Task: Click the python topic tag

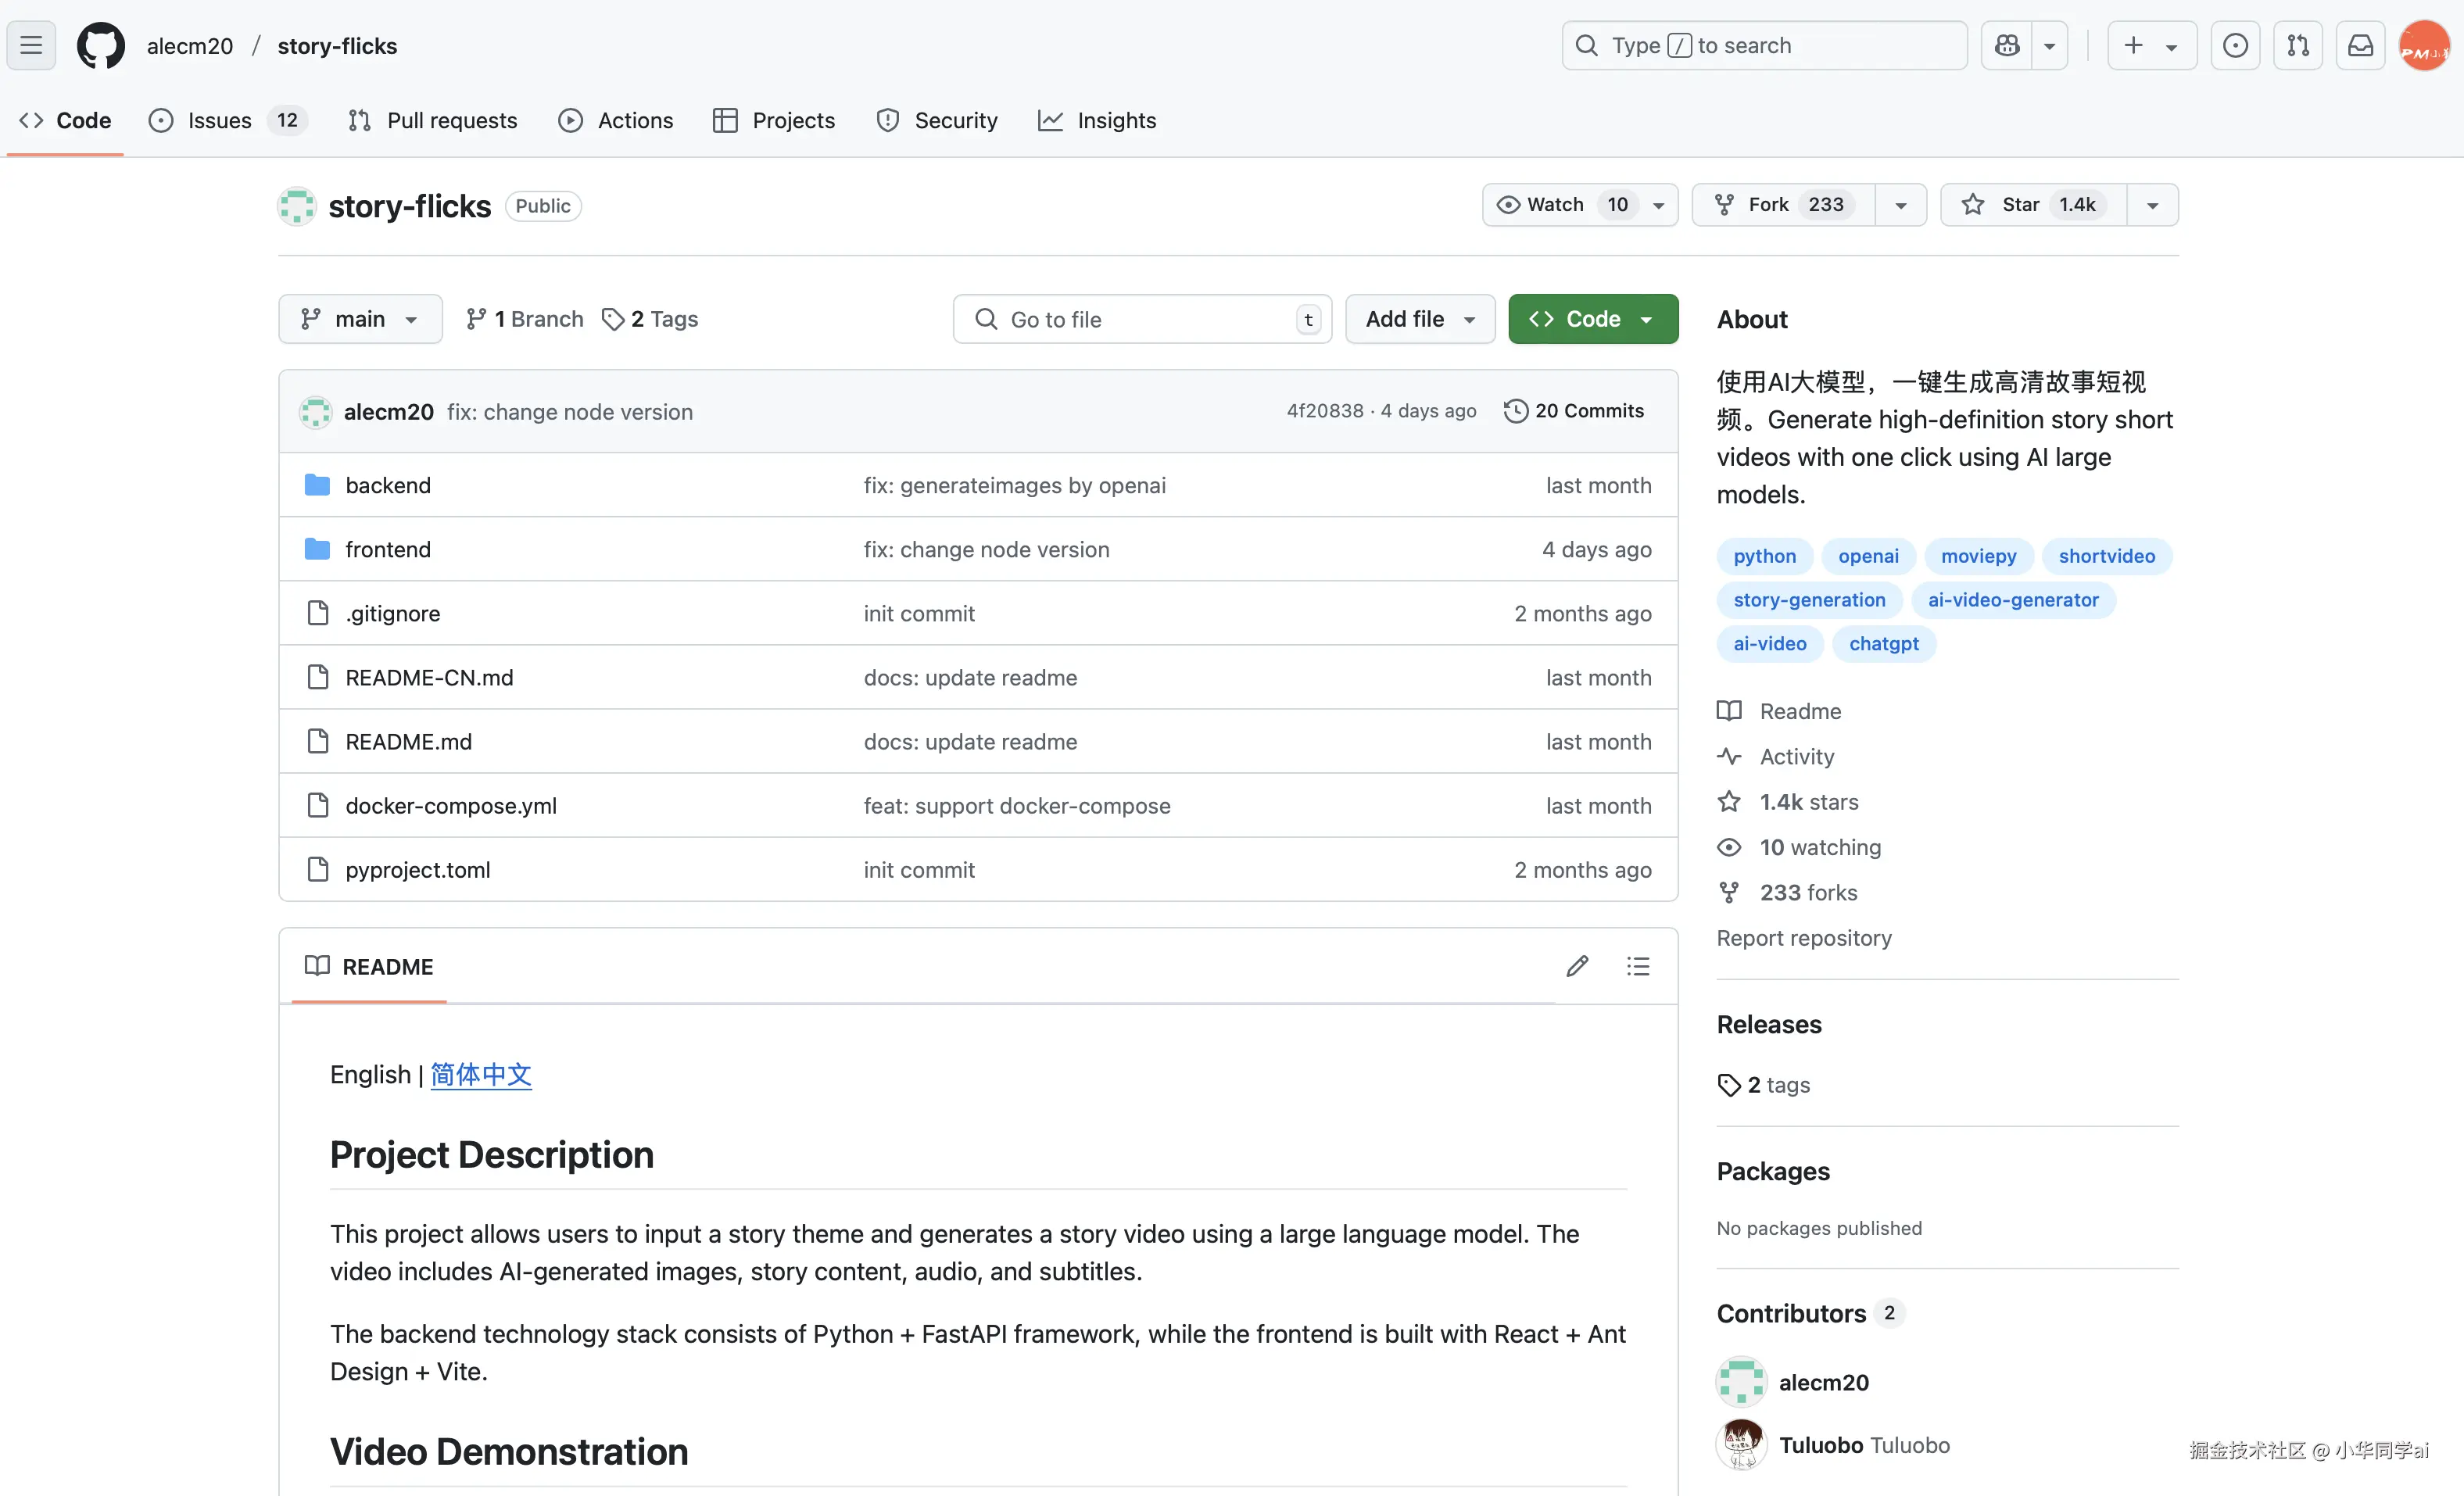Action: [1764, 556]
